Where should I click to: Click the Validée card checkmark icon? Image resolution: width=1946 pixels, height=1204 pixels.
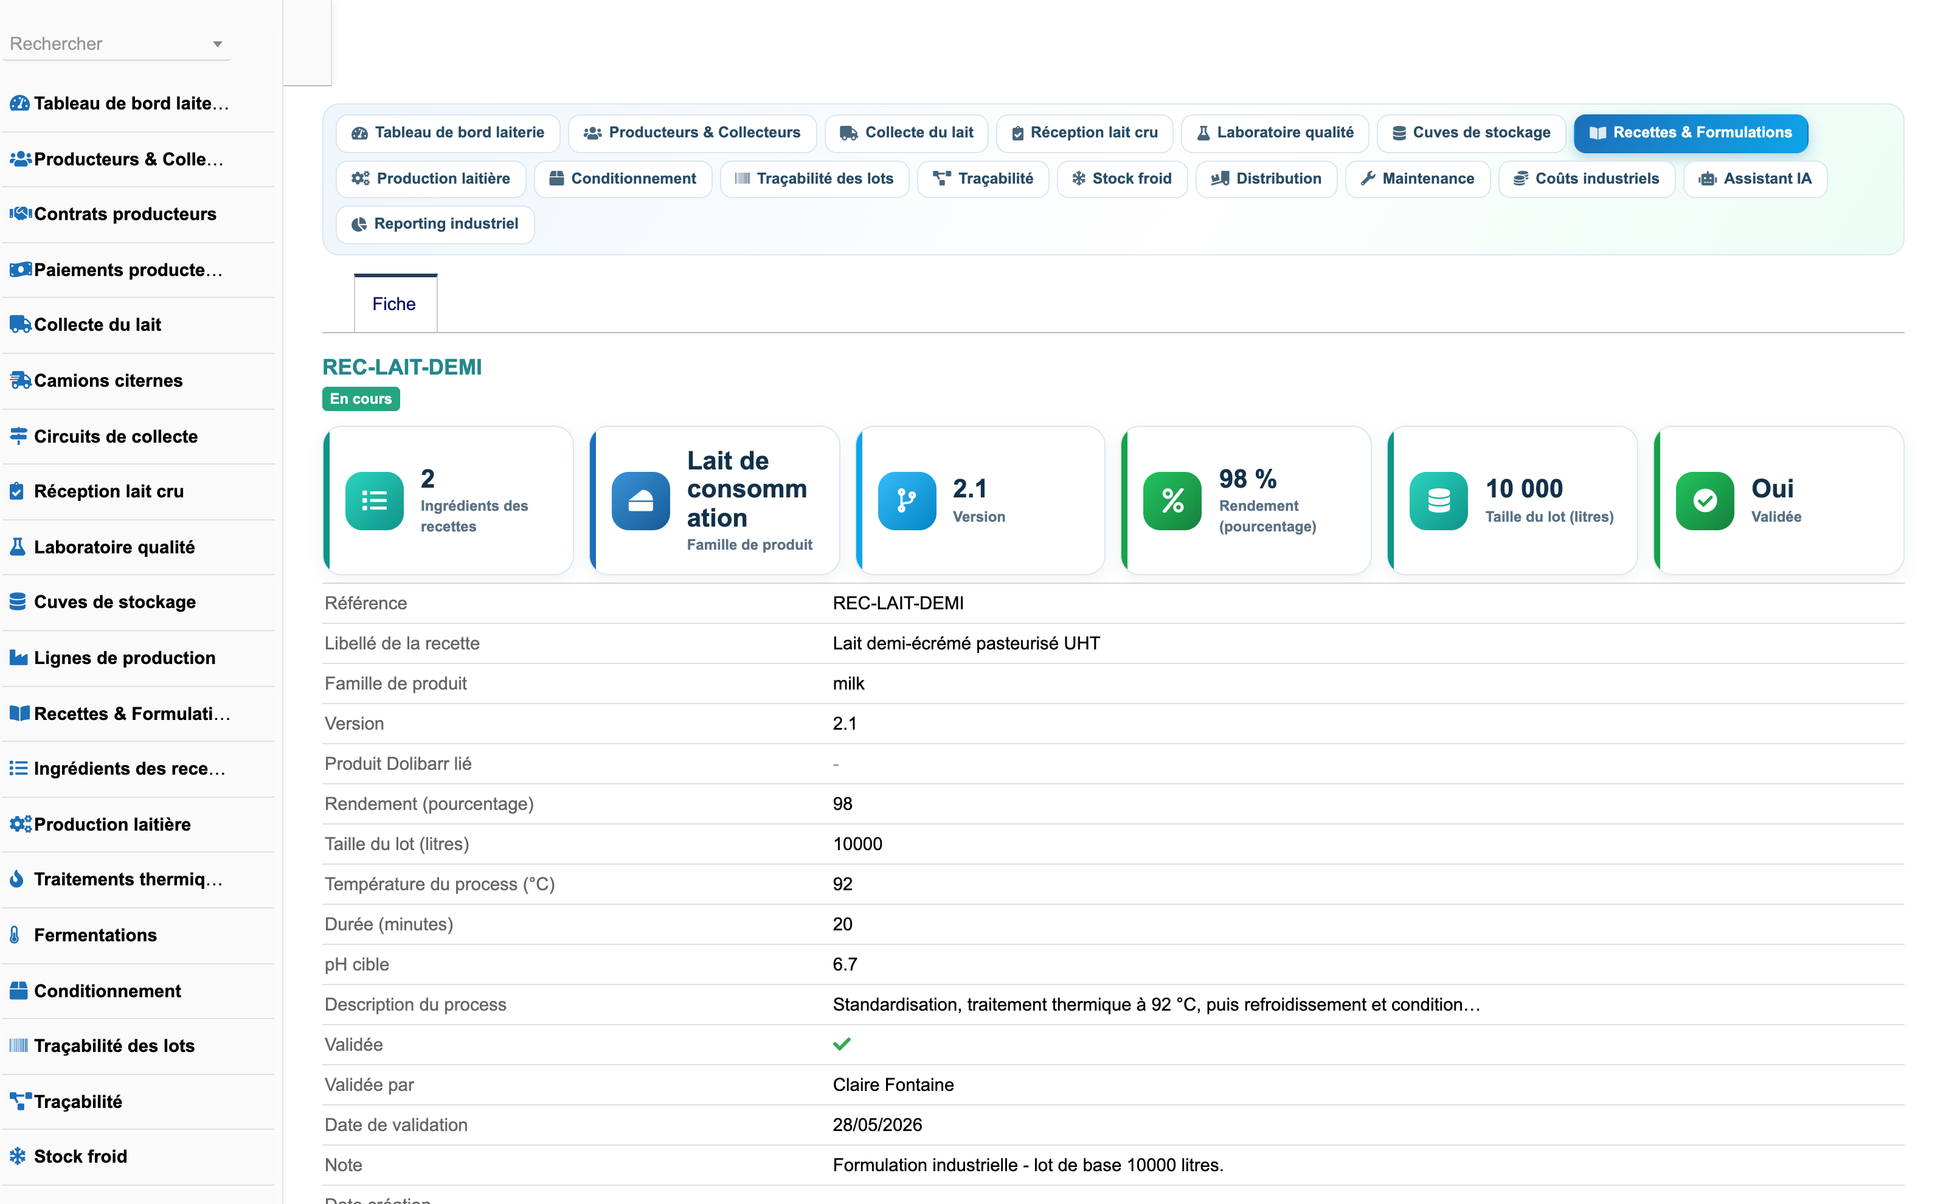(1705, 501)
